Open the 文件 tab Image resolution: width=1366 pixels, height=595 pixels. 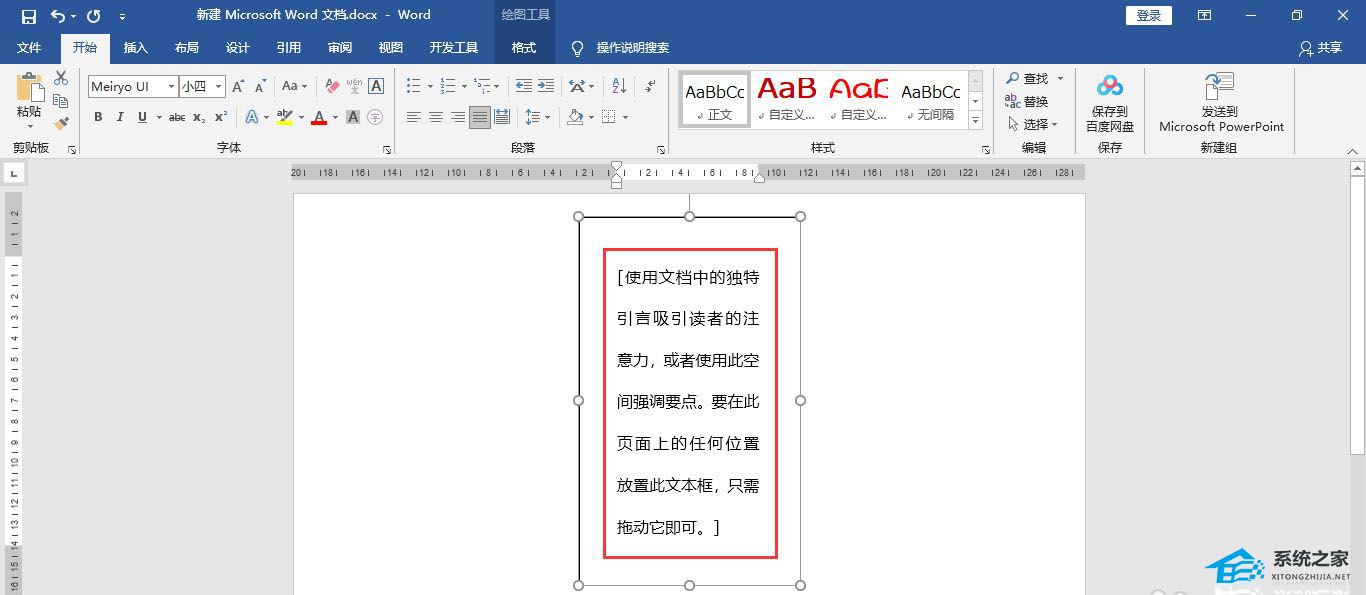(x=29, y=47)
